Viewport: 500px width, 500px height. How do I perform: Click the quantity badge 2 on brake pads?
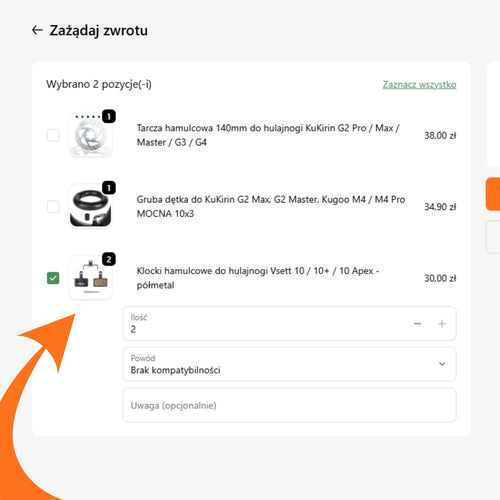tap(109, 259)
